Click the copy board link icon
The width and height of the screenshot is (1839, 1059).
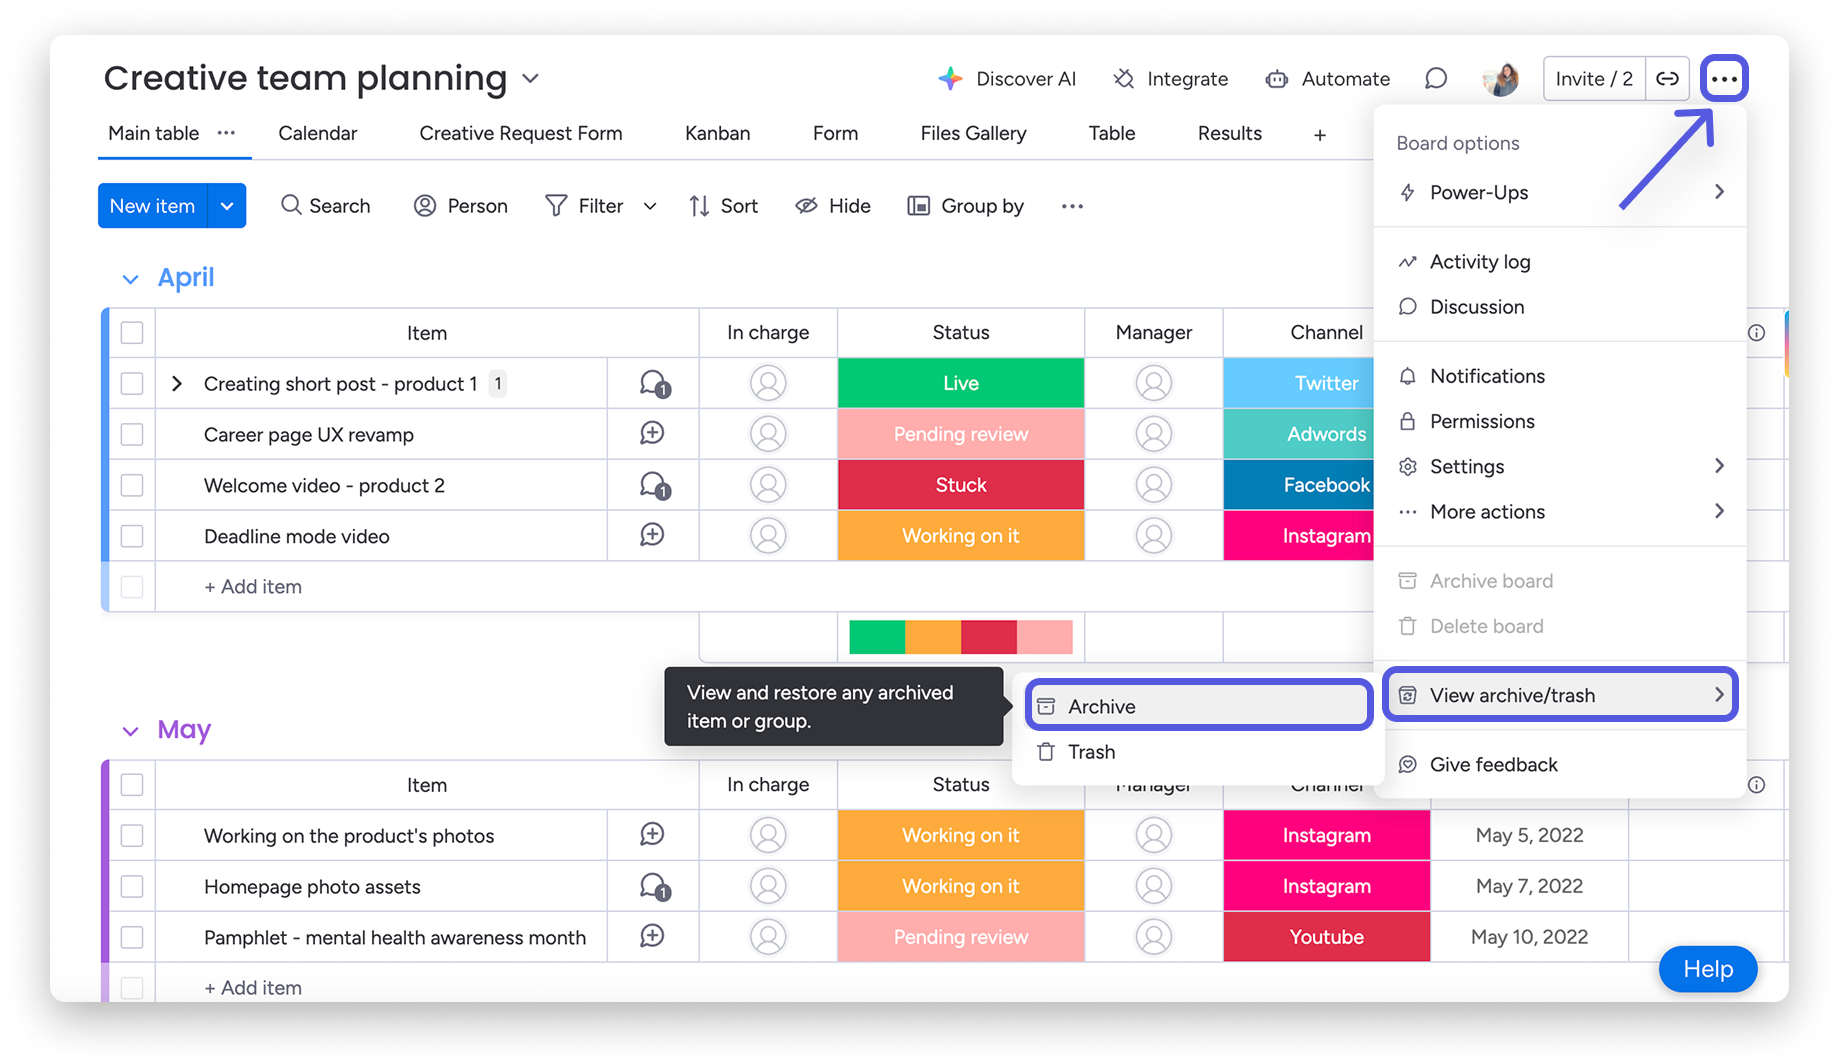click(1667, 78)
